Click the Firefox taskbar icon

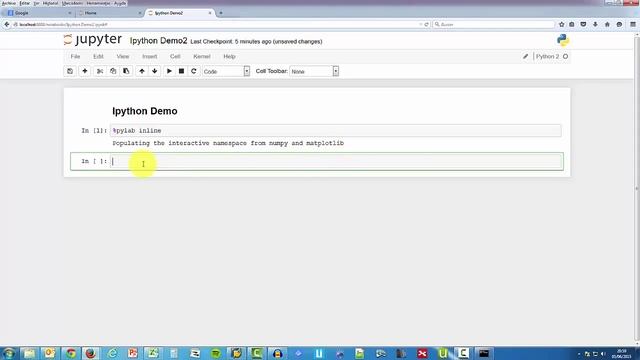pos(91,353)
